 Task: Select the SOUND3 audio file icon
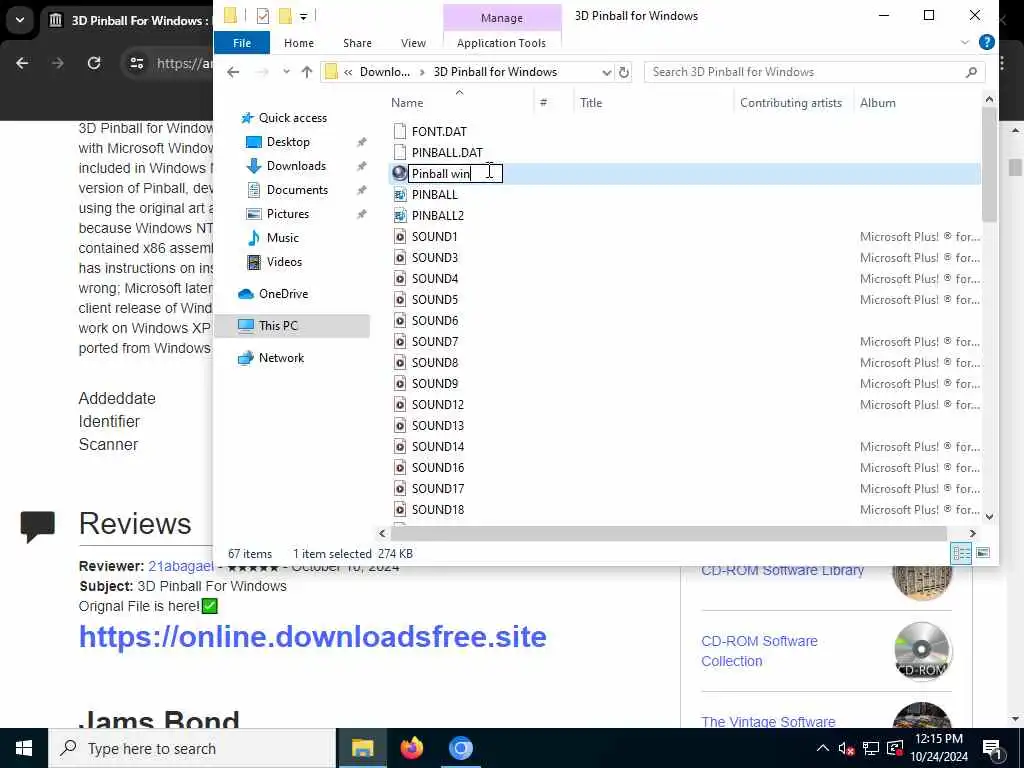[400, 257]
